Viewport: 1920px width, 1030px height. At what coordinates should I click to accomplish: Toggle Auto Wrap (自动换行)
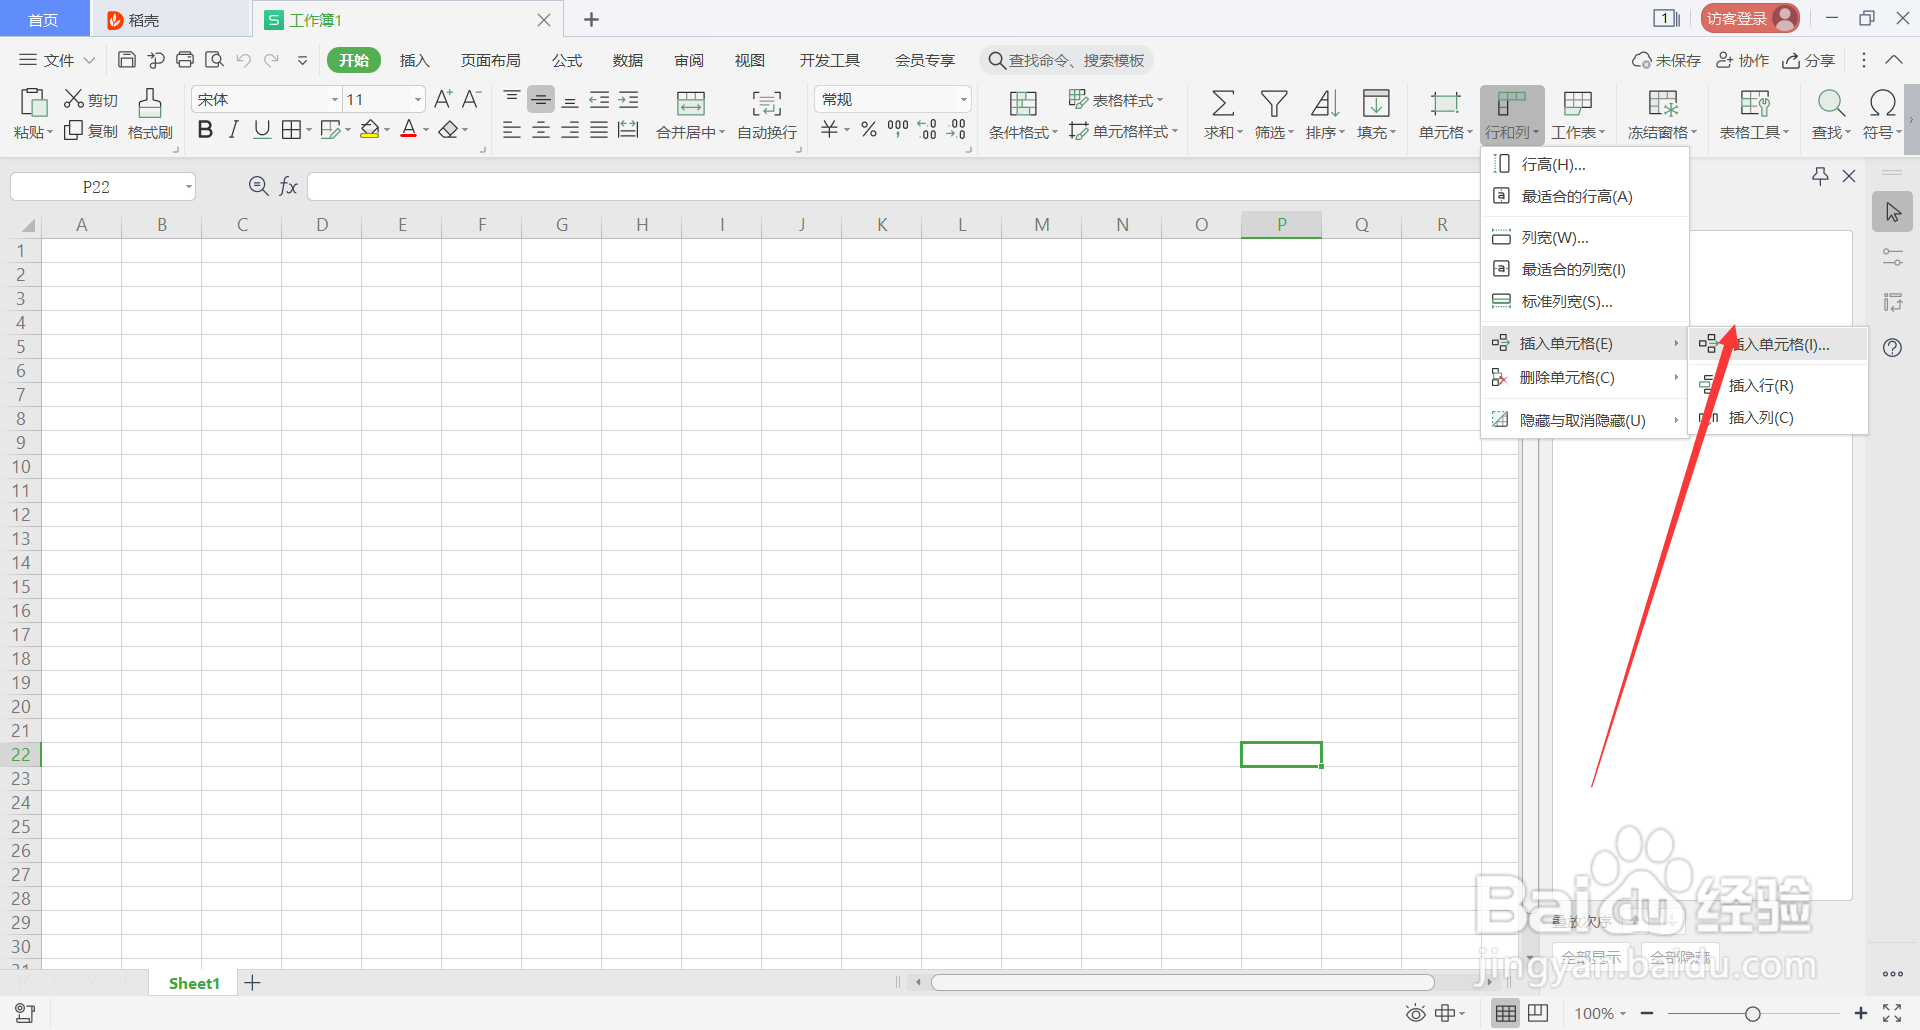[767, 114]
